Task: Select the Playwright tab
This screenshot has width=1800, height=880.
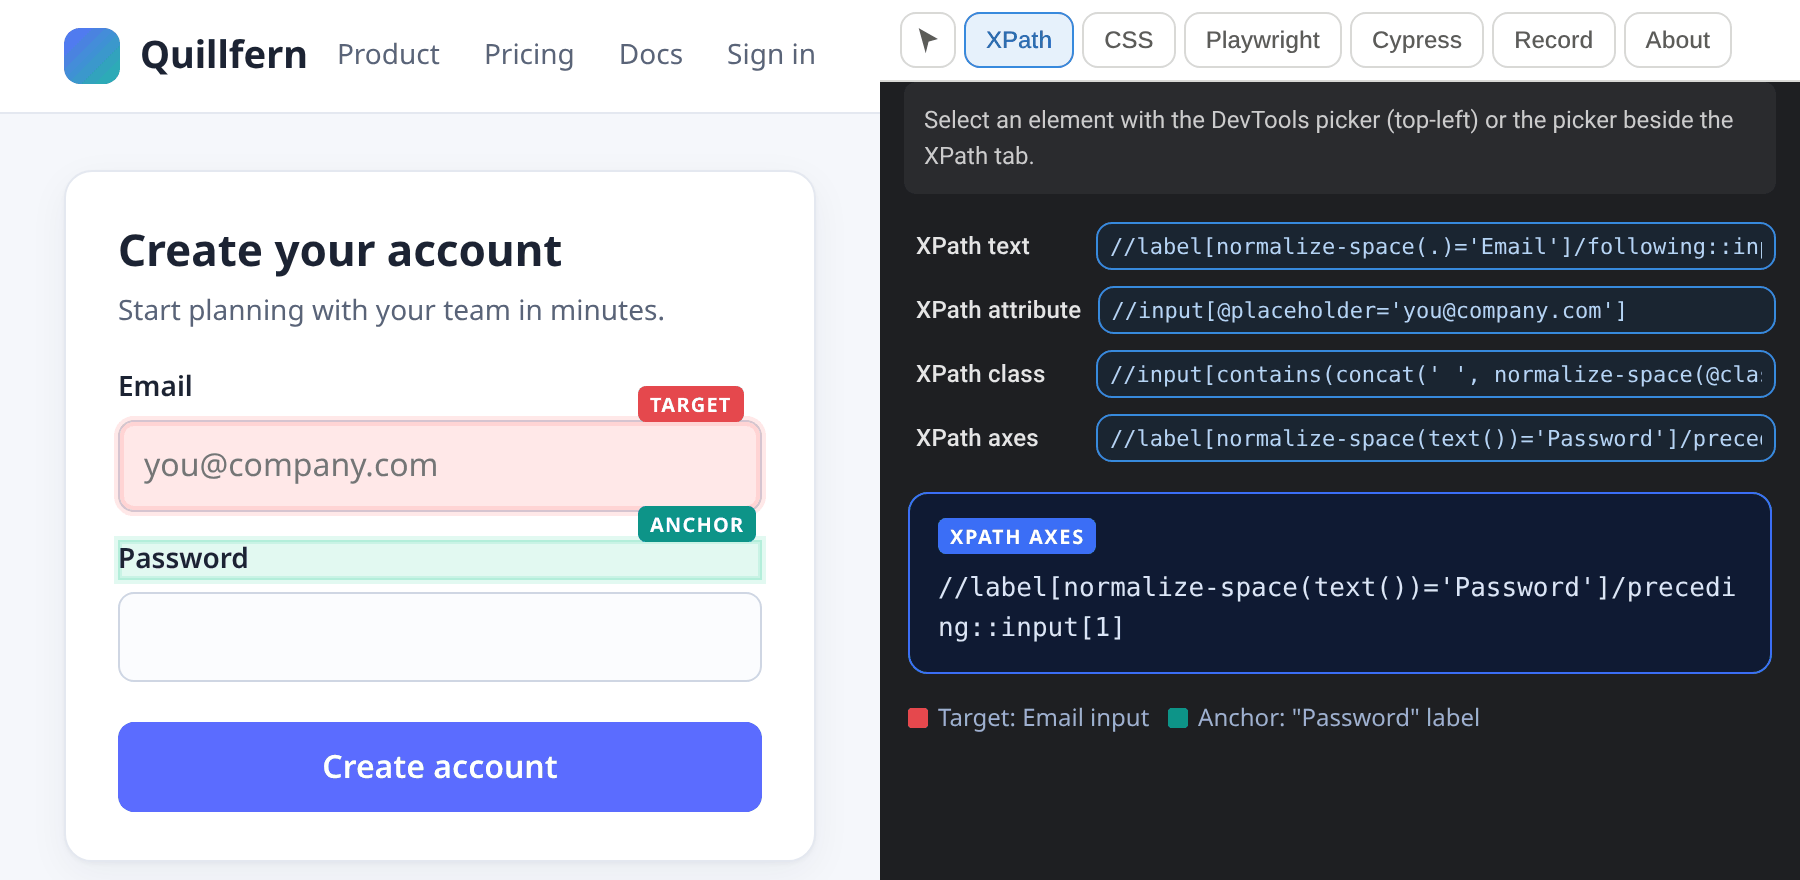Action: coord(1262,40)
